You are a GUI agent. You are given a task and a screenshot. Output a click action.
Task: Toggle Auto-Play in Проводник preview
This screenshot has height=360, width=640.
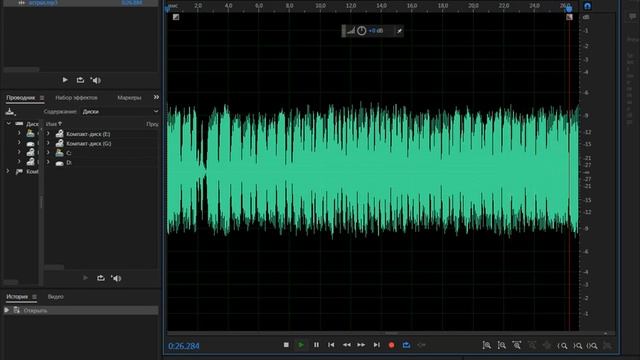point(116,278)
